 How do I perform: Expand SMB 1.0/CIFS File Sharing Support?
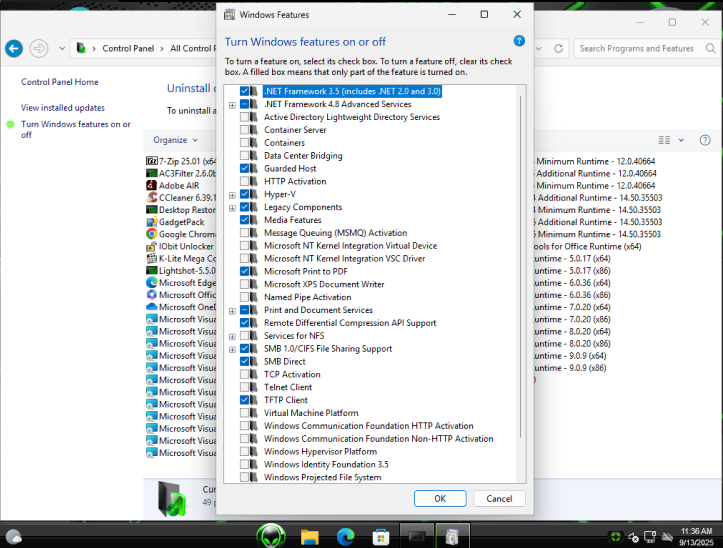pos(232,350)
